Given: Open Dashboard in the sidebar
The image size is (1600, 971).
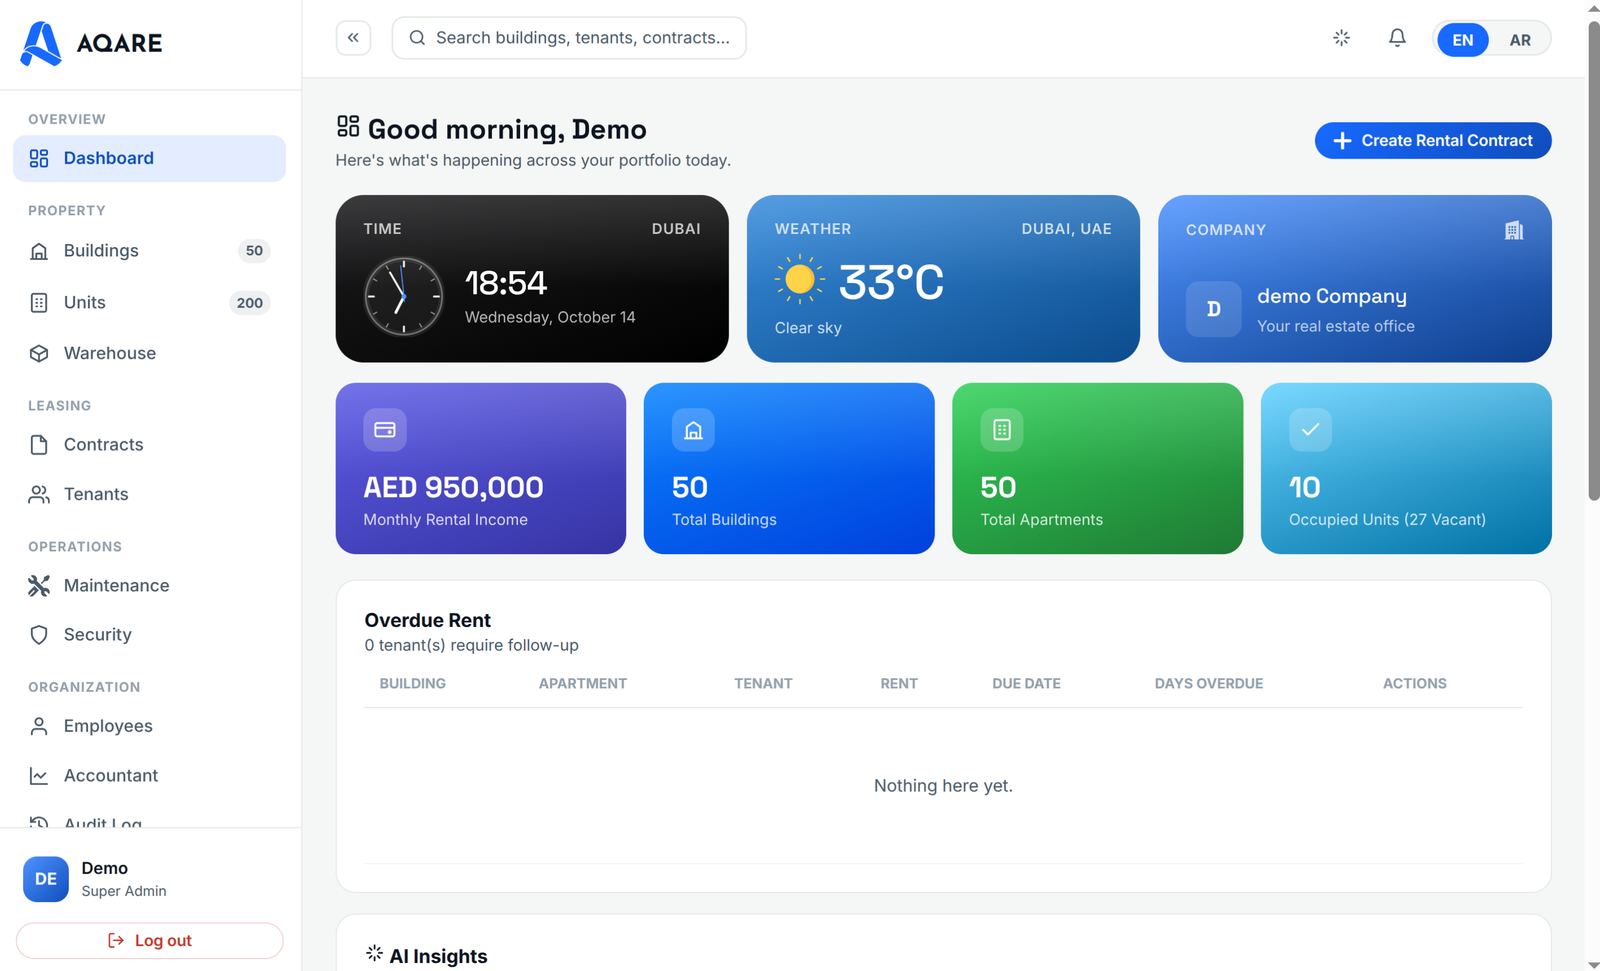Looking at the screenshot, I should (x=149, y=158).
